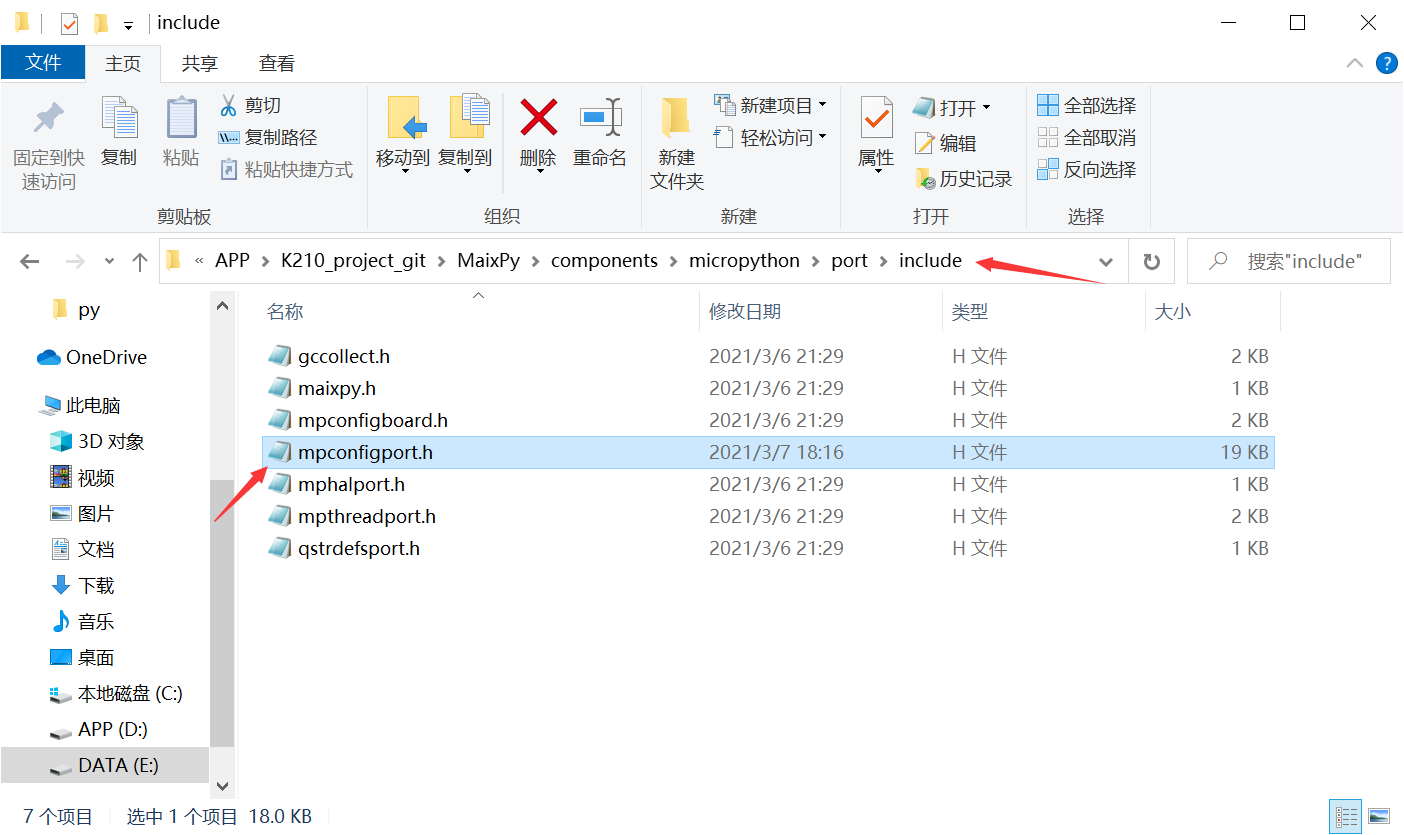The width and height of the screenshot is (1404, 835).
Task: Collapse the ribbon with chevron arrow
Action: click(1355, 63)
